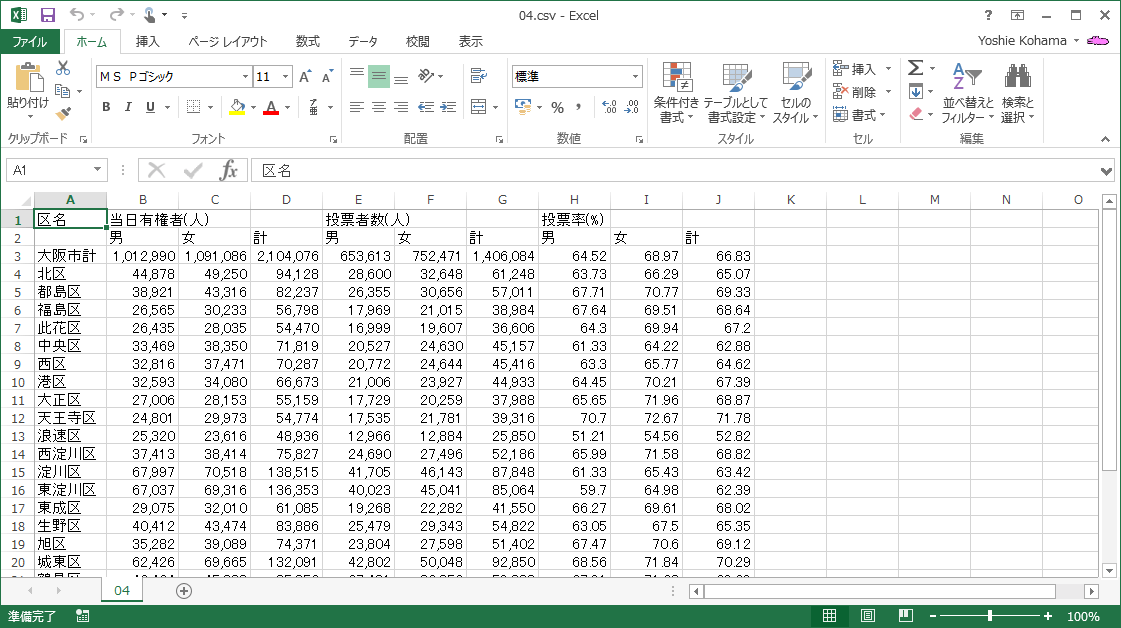
Task: Open セルのスタイル cell styles
Action: pyautogui.click(x=795, y=93)
